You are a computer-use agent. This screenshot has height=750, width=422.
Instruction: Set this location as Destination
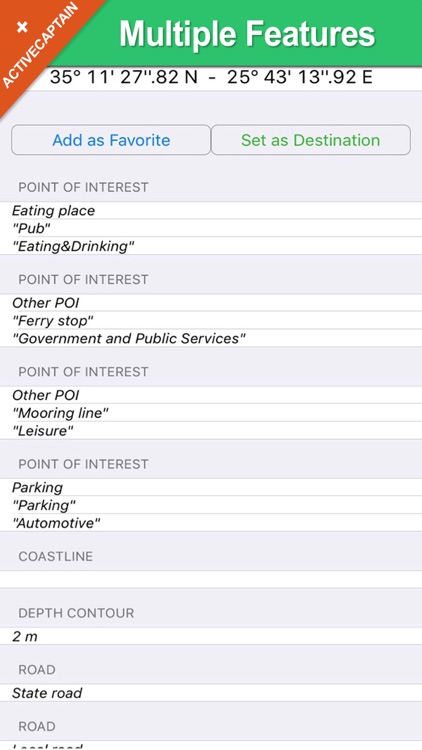click(311, 140)
